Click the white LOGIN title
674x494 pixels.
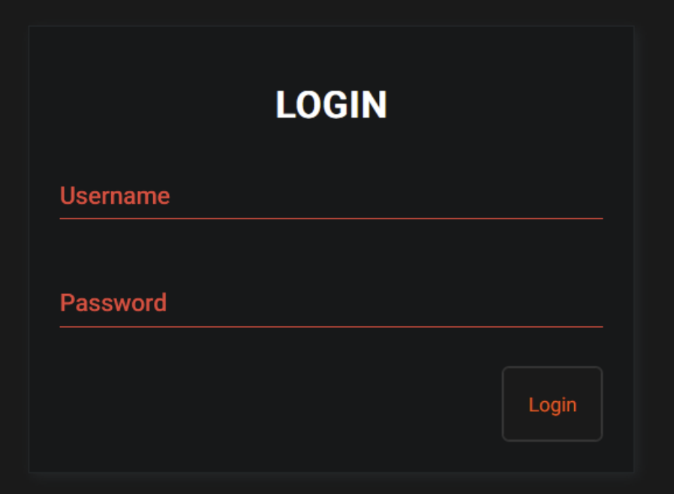331,105
